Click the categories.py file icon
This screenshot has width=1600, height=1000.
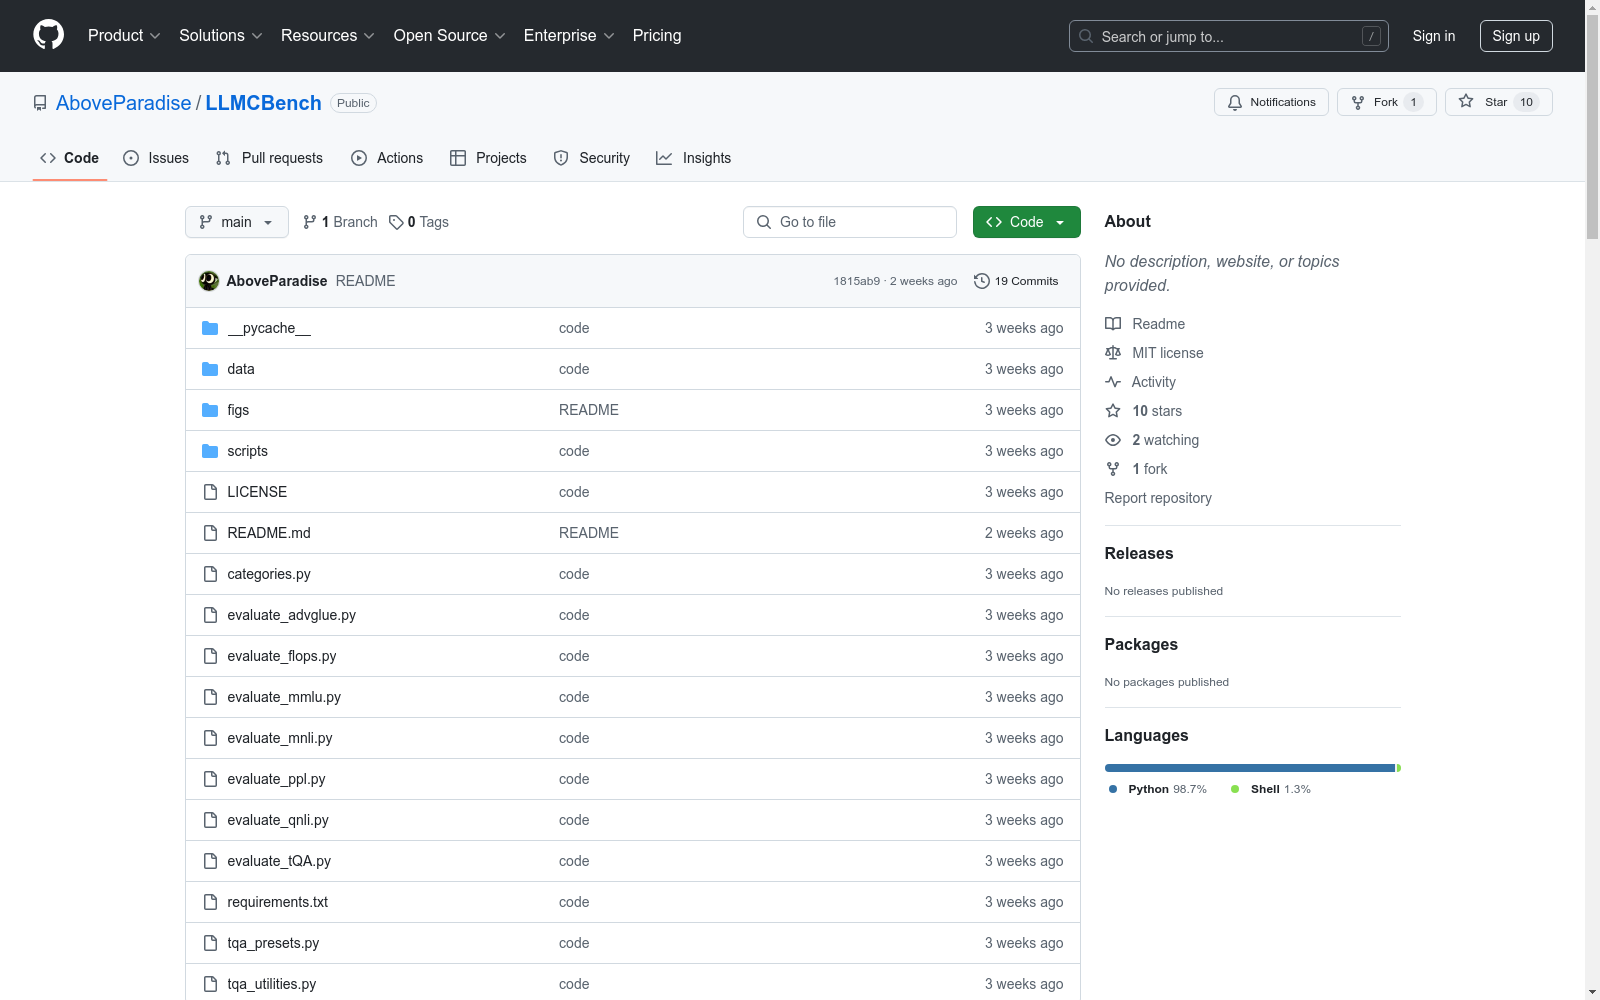click(210, 574)
